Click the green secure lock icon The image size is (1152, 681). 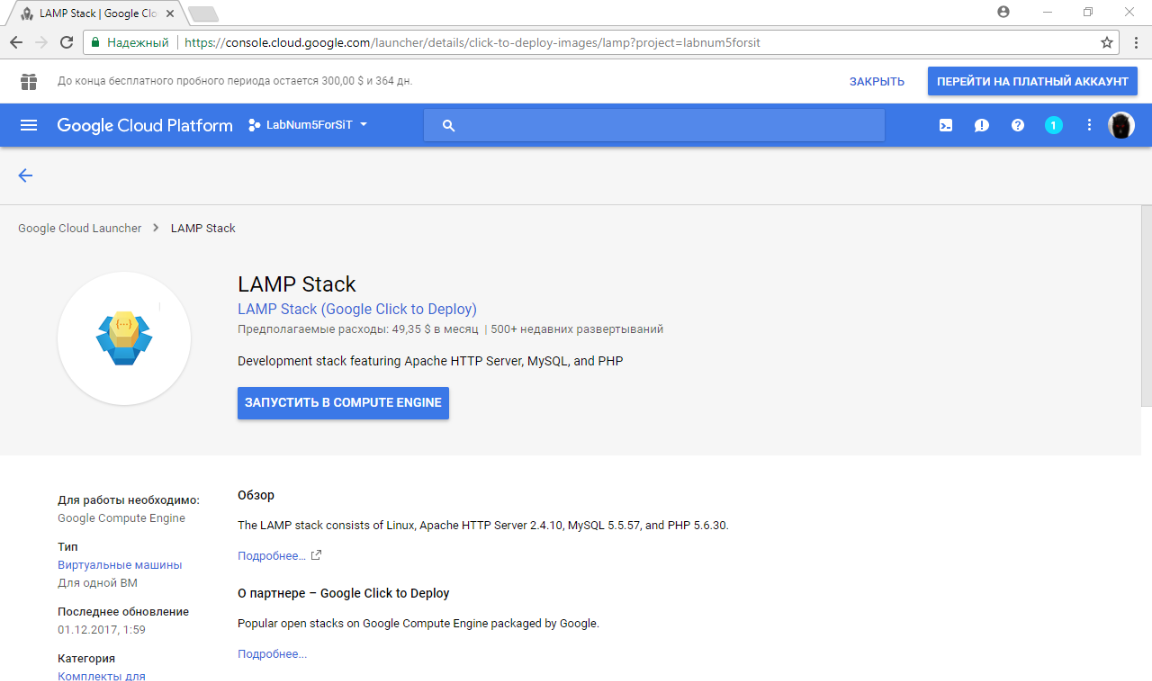pyautogui.click(x=95, y=43)
